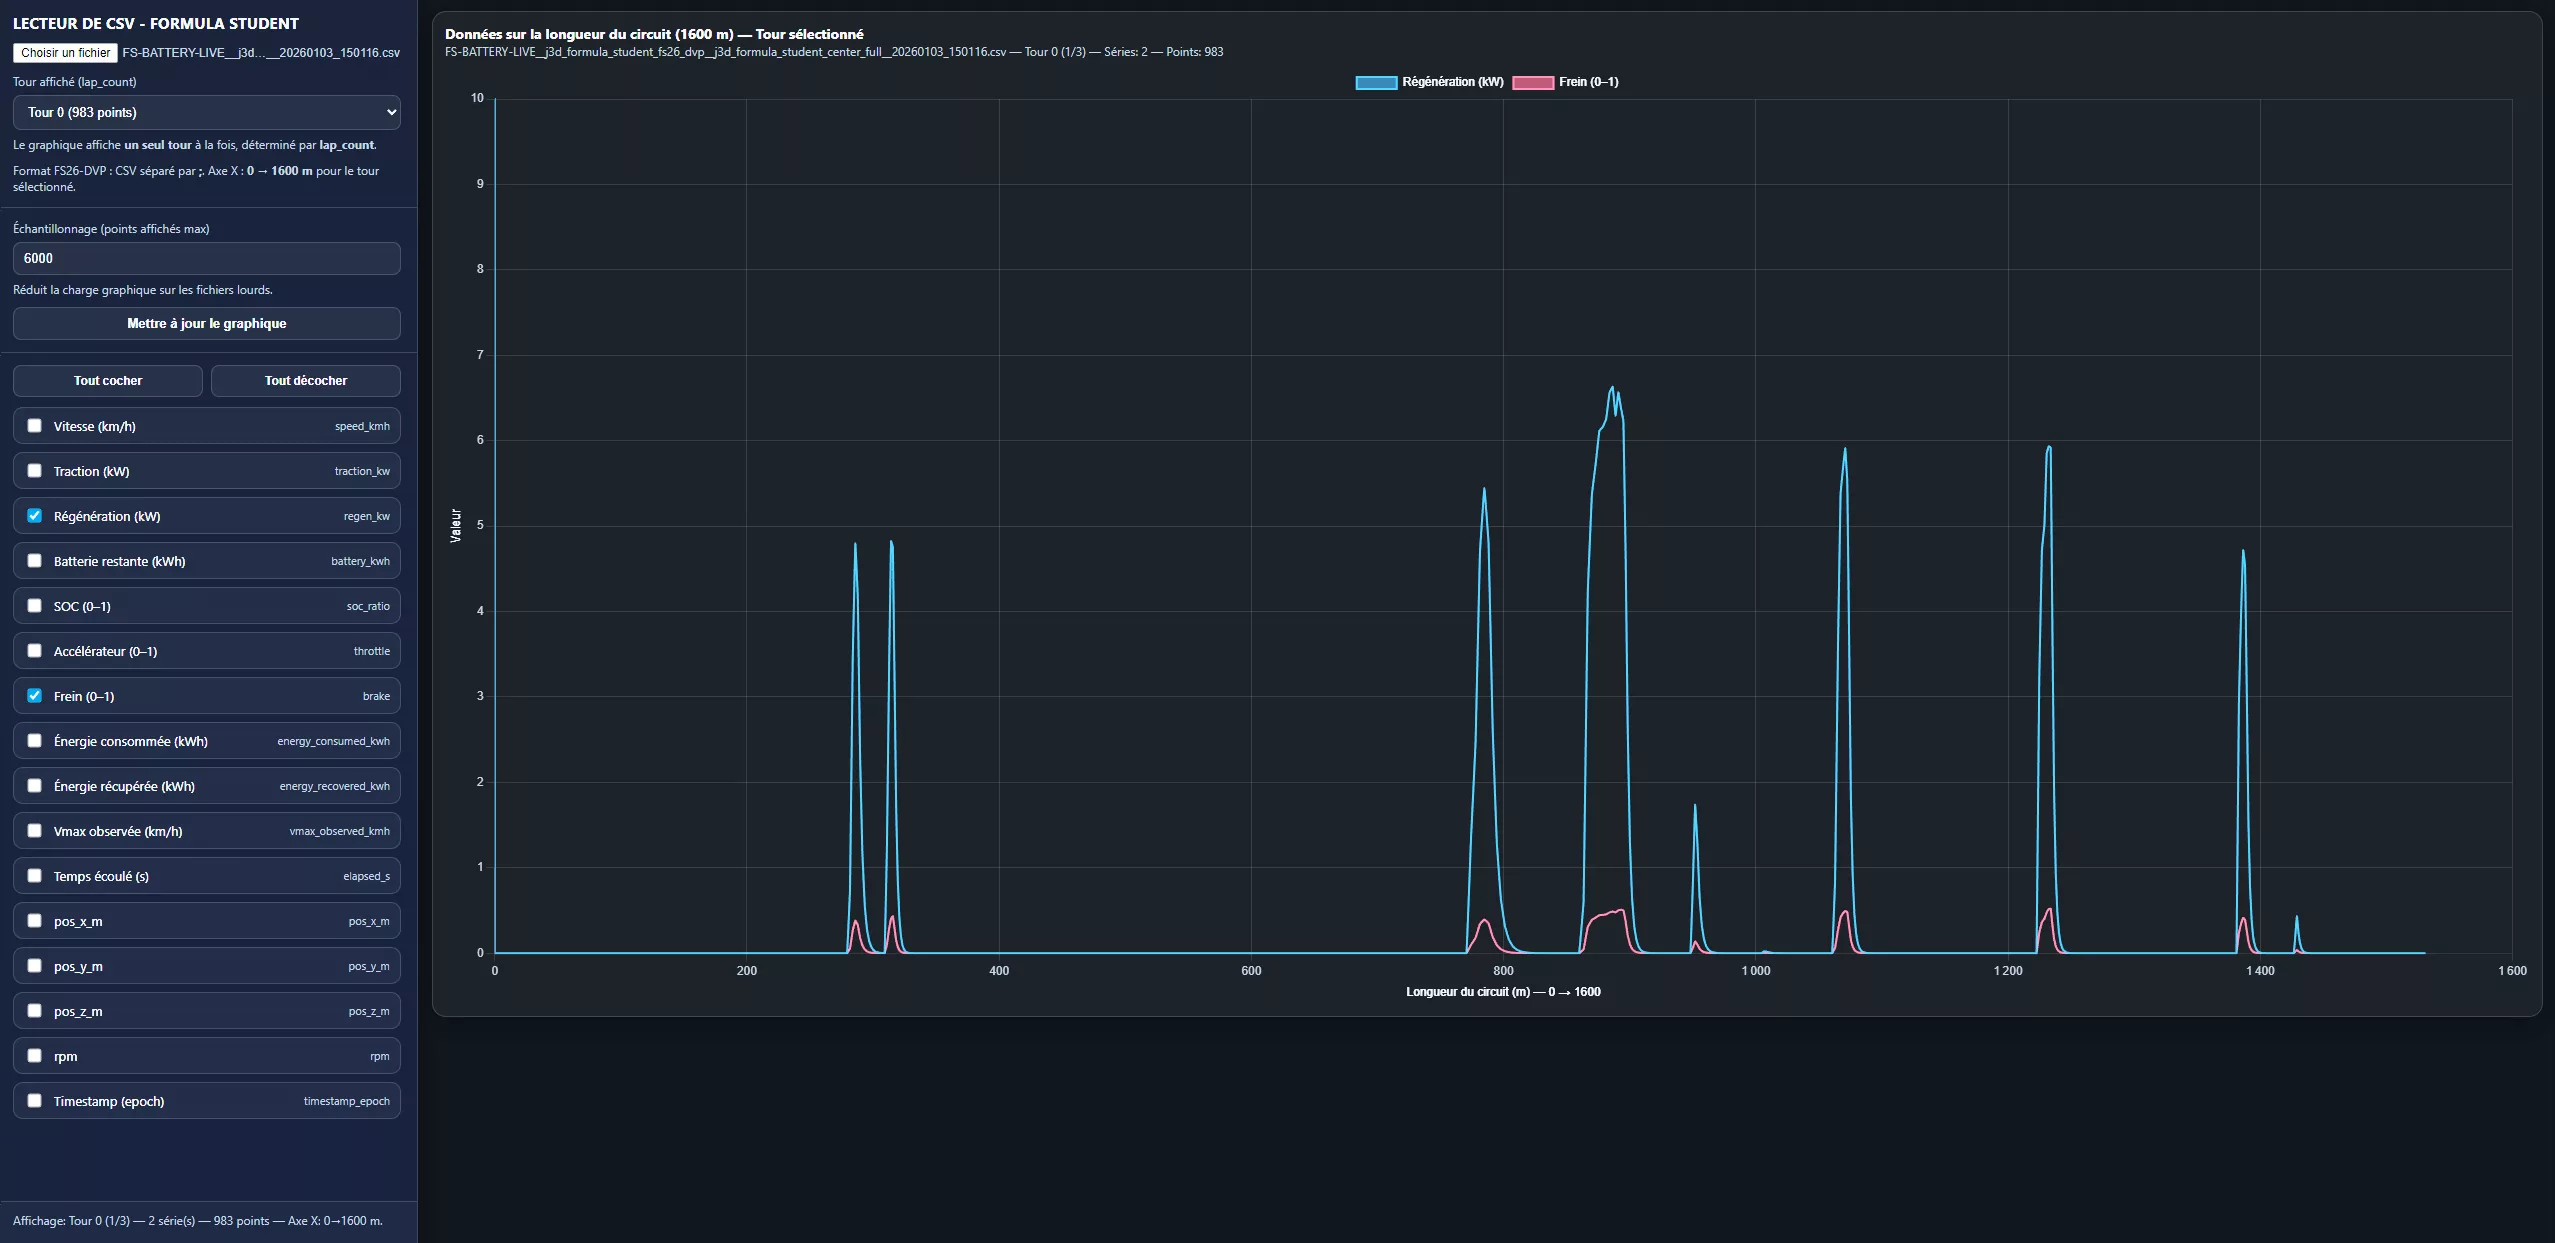Click the tallest regeneration peak on chart
Viewport: 2555px width, 1243px height.
(1611, 388)
